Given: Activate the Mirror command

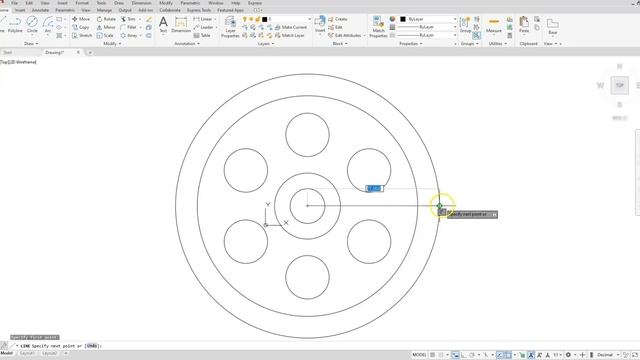Looking at the screenshot, I should (106, 27).
